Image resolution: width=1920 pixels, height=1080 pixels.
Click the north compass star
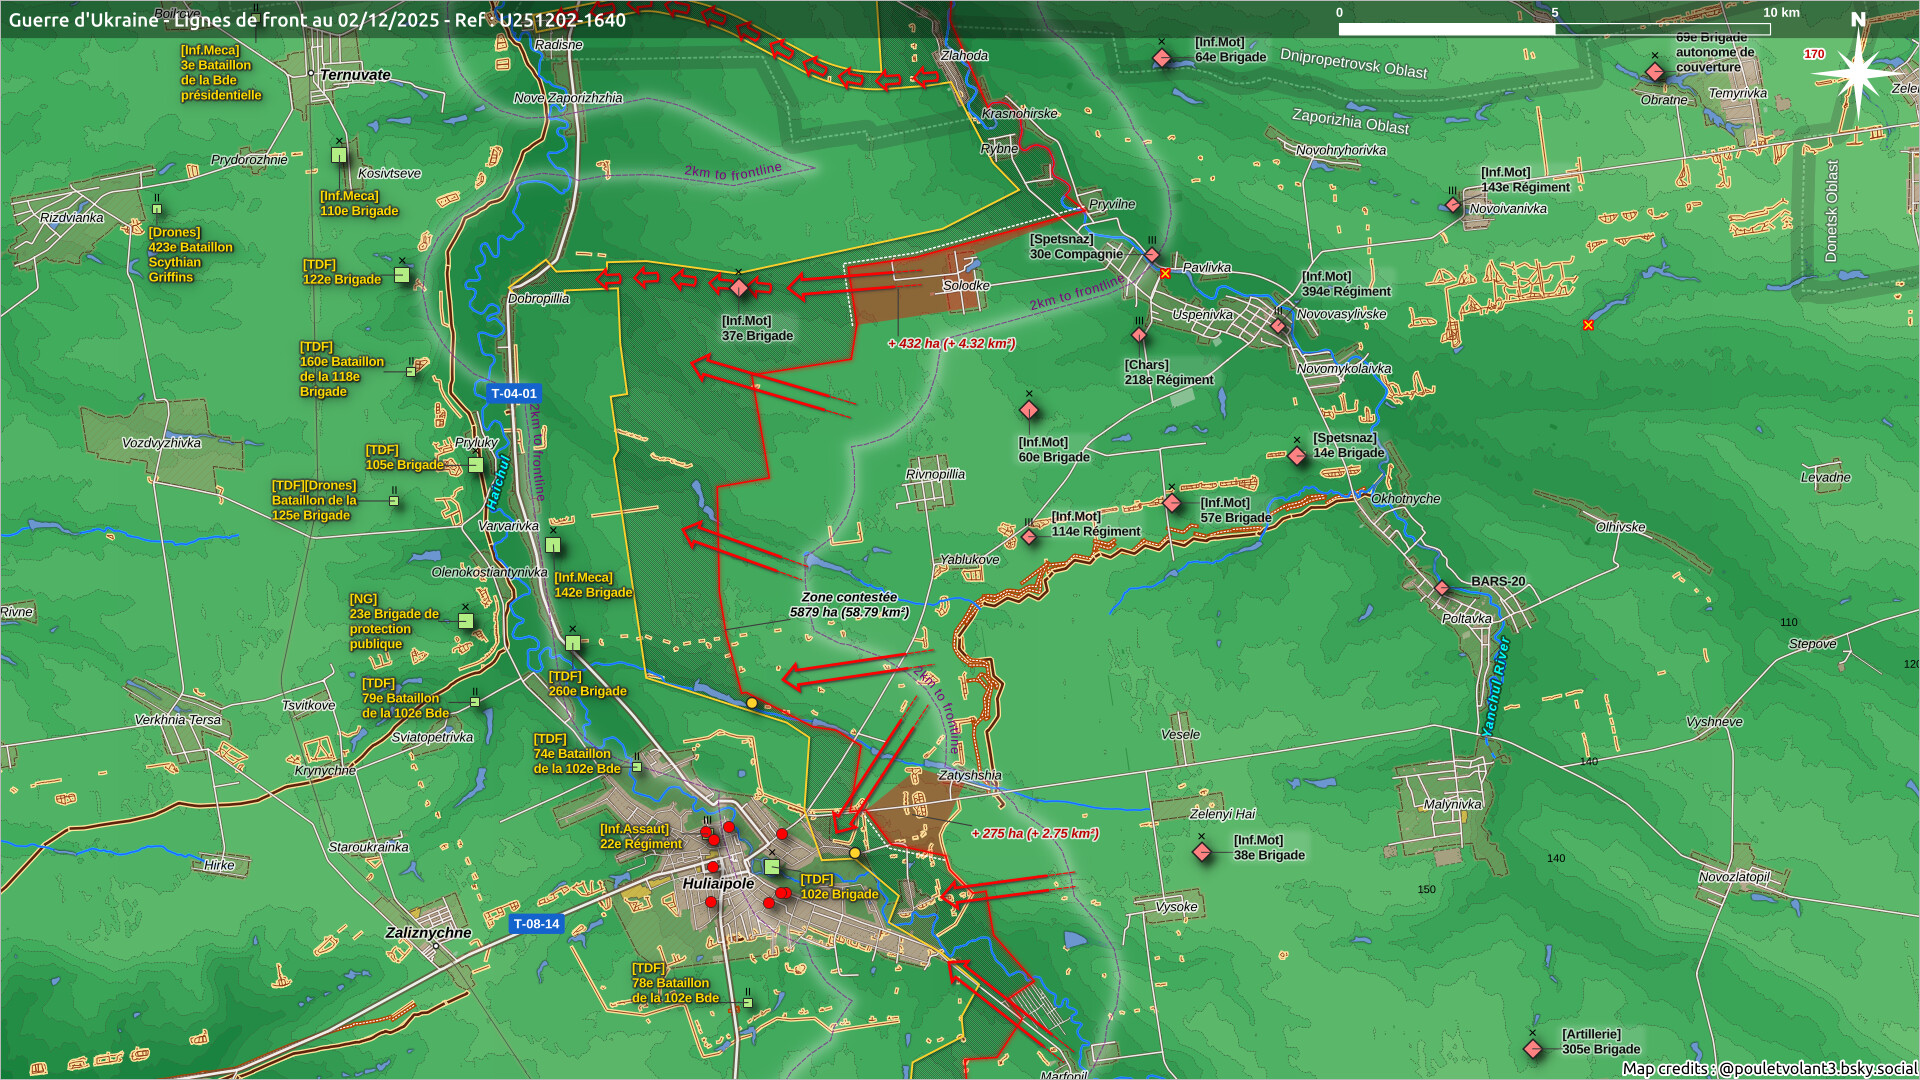tap(1857, 73)
